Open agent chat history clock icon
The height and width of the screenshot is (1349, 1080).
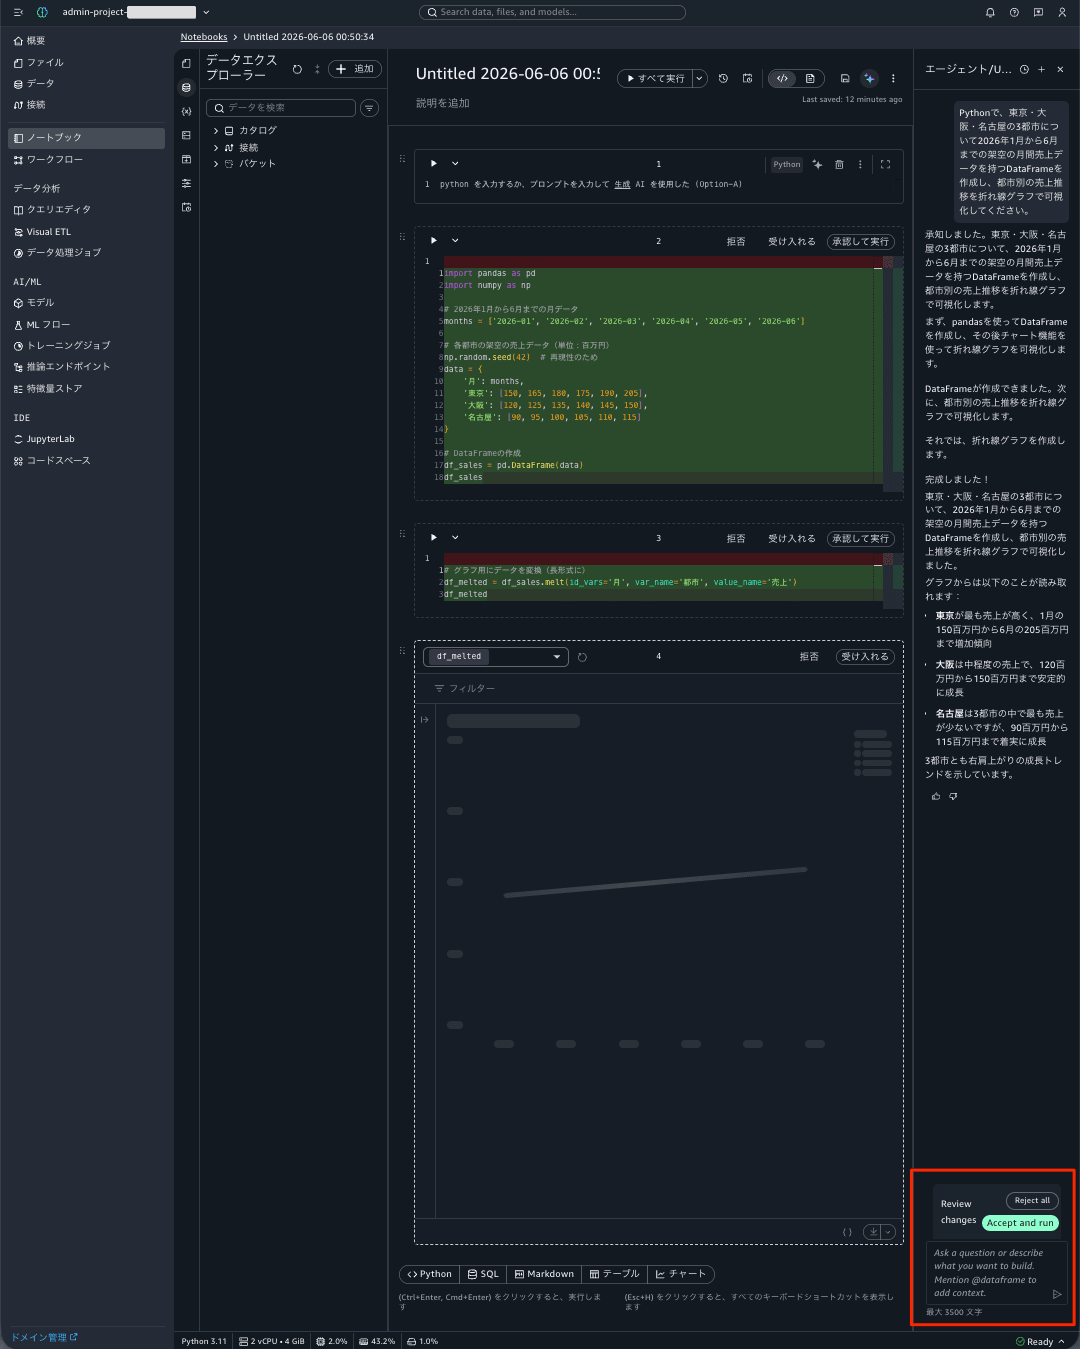coord(1024,69)
